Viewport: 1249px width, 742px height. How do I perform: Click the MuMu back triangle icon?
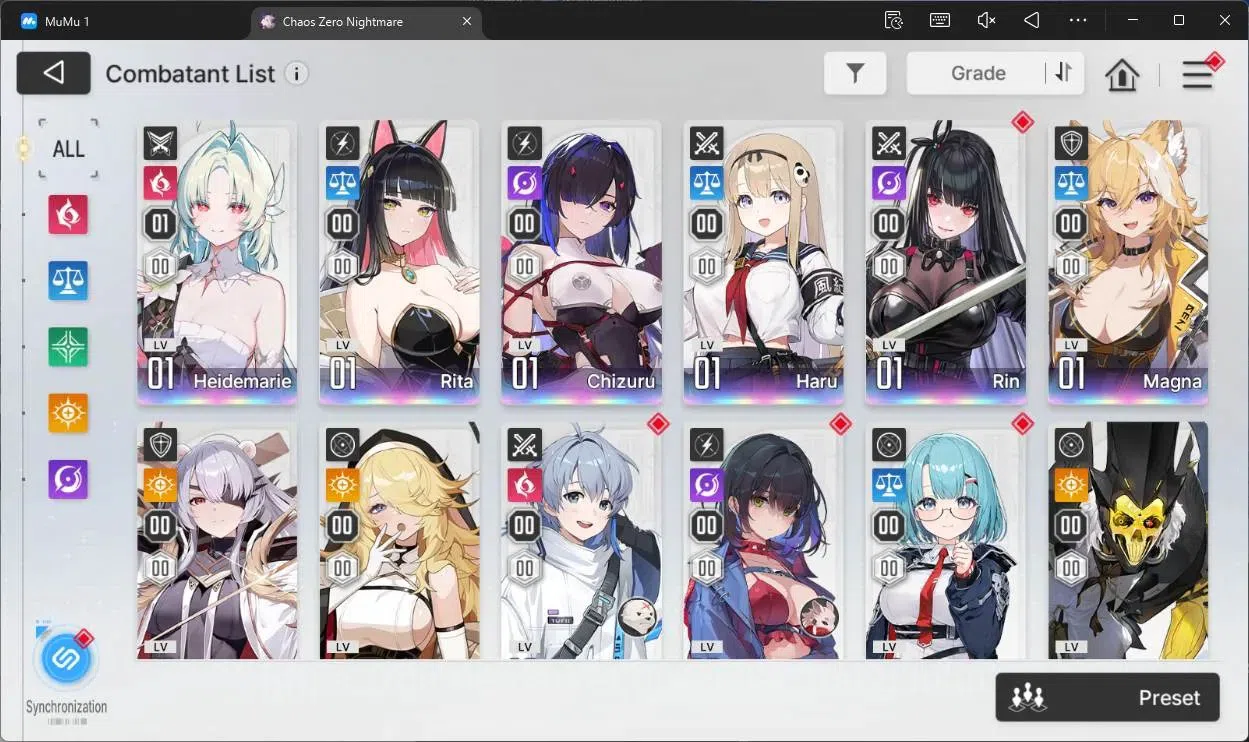point(1032,20)
